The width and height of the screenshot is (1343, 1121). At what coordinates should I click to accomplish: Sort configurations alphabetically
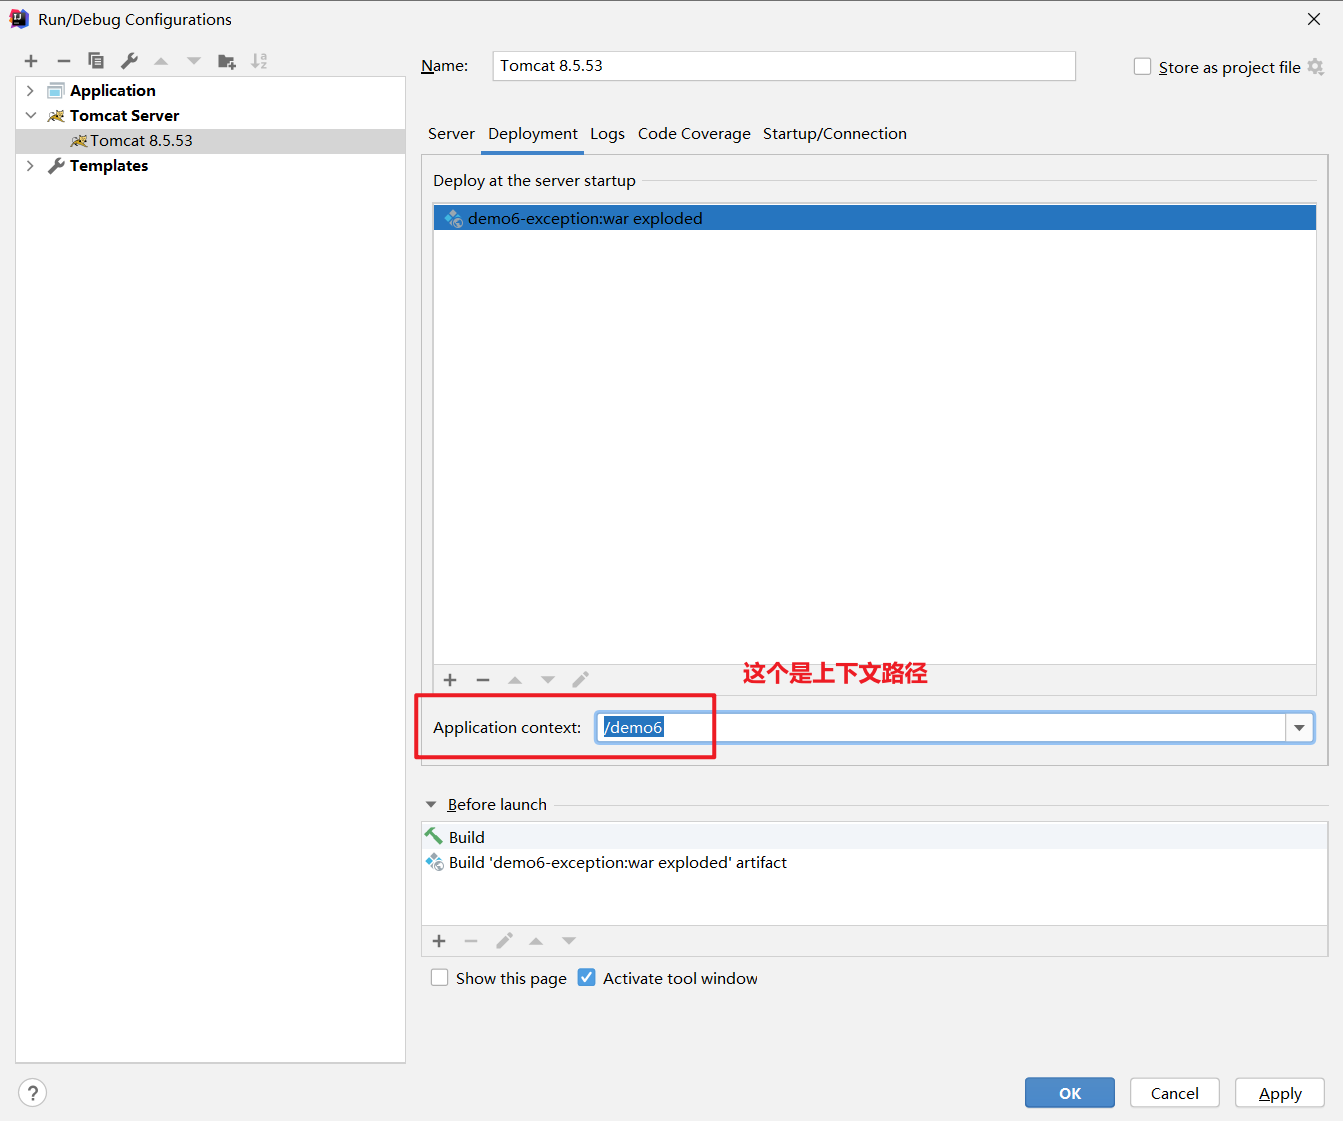(259, 61)
